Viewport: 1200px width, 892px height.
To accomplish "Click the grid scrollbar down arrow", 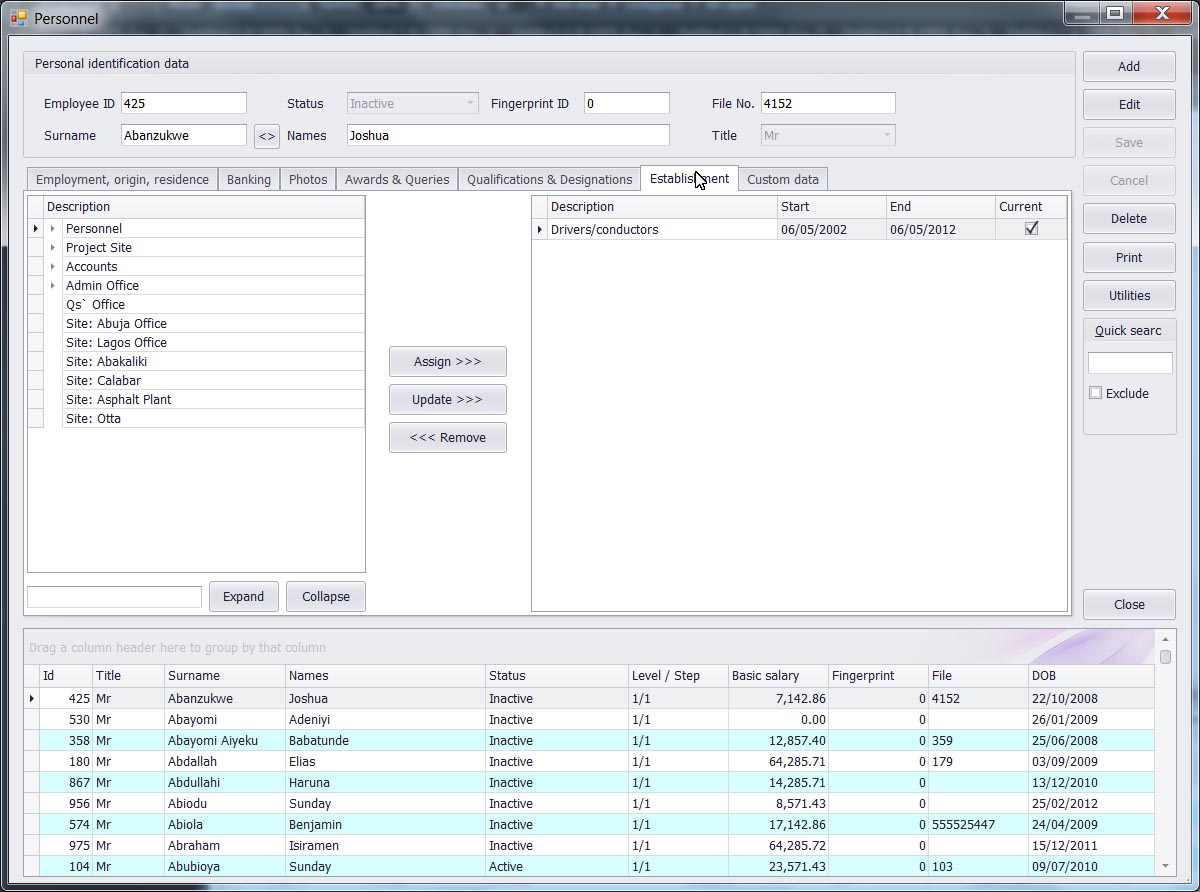I will pos(1165,866).
